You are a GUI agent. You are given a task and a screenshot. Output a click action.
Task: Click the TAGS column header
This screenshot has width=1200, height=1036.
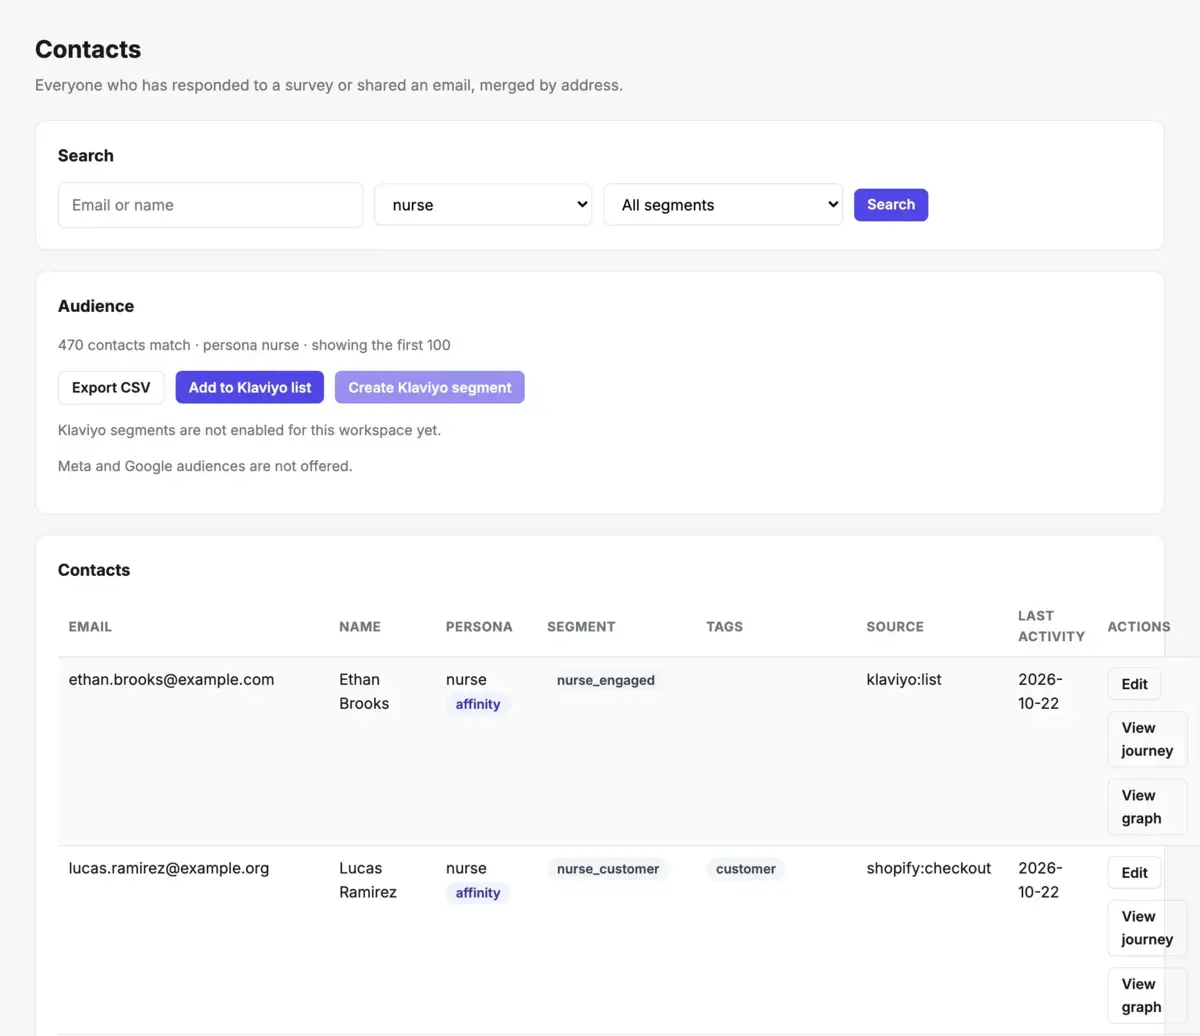click(x=725, y=627)
